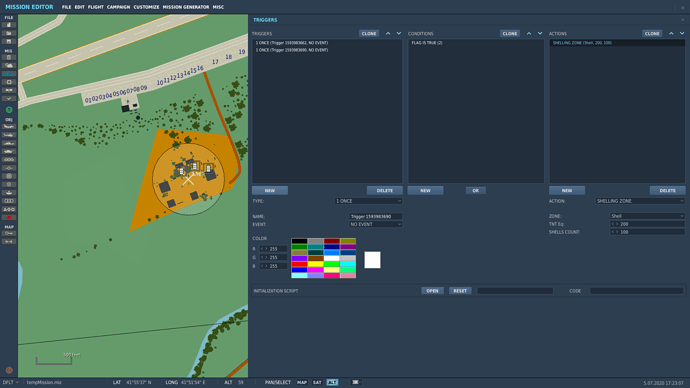Click the green round fly mission icon
Image resolution: width=690 pixels, height=388 pixels.
[9, 110]
